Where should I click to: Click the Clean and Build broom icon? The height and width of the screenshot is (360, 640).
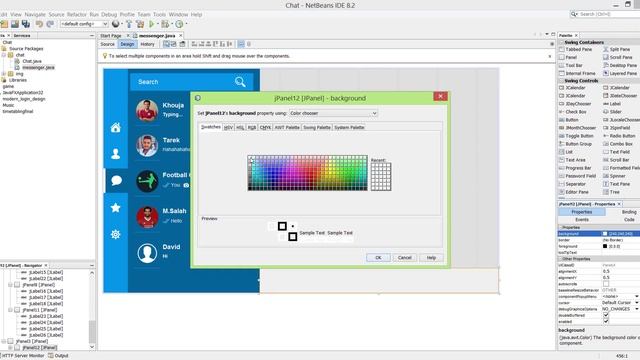[x=140, y=24]
